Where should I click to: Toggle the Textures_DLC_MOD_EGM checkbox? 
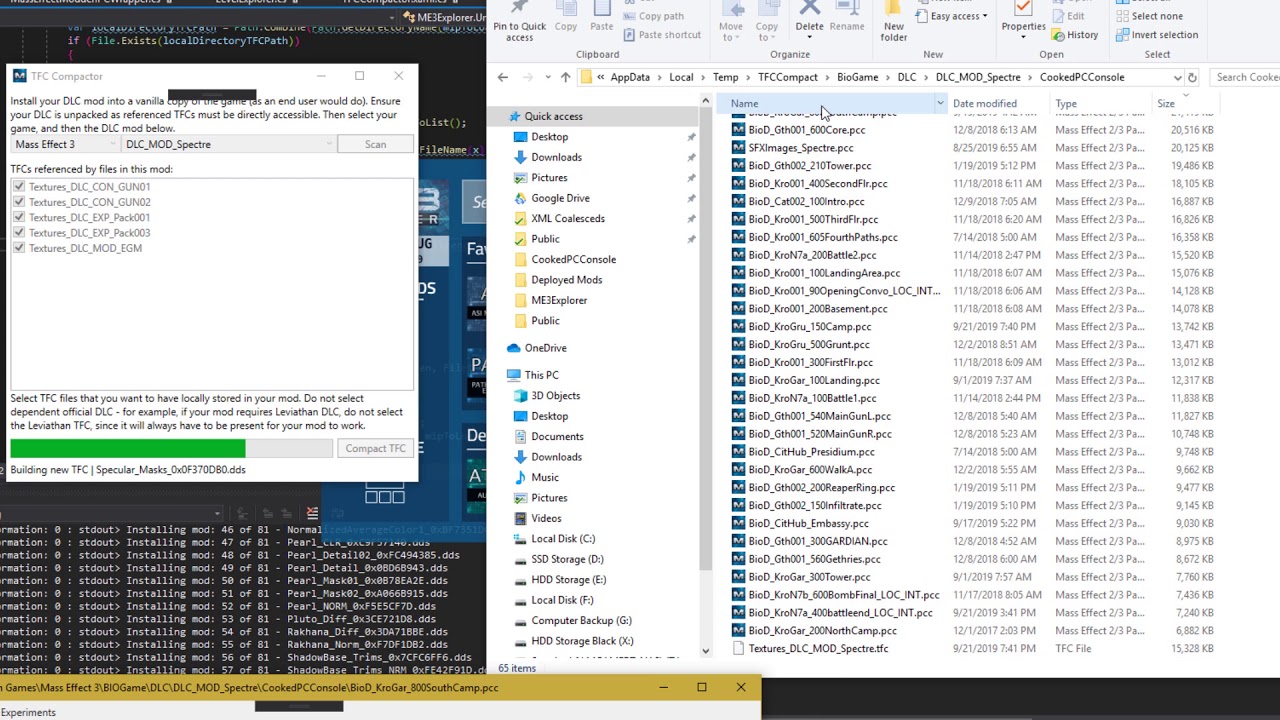tap(18, 248)
